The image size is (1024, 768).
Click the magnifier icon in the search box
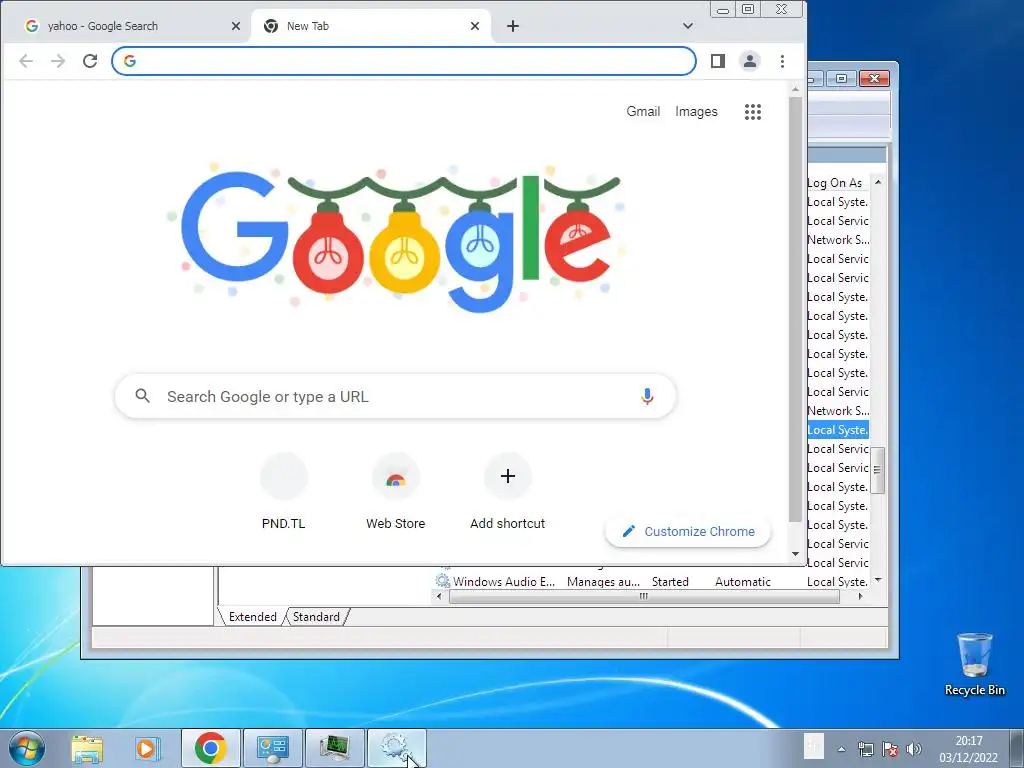click(142, 396)
